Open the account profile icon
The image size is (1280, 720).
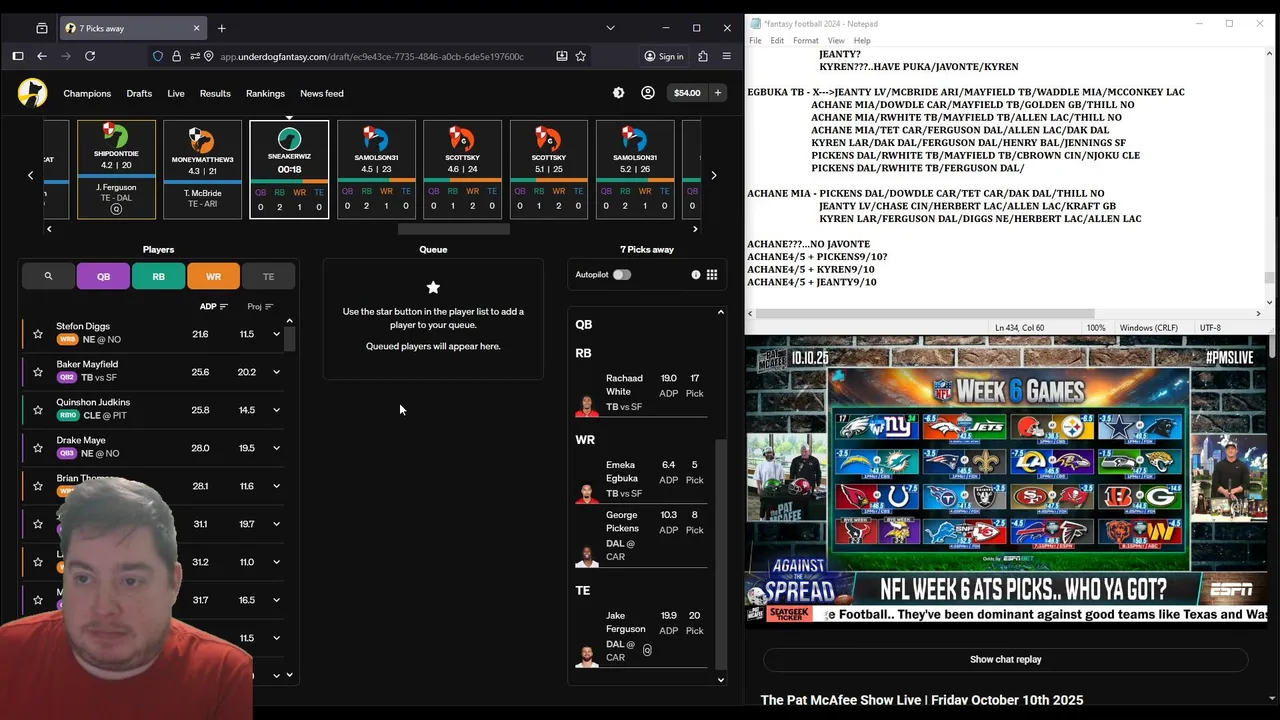tap(648, 93)
